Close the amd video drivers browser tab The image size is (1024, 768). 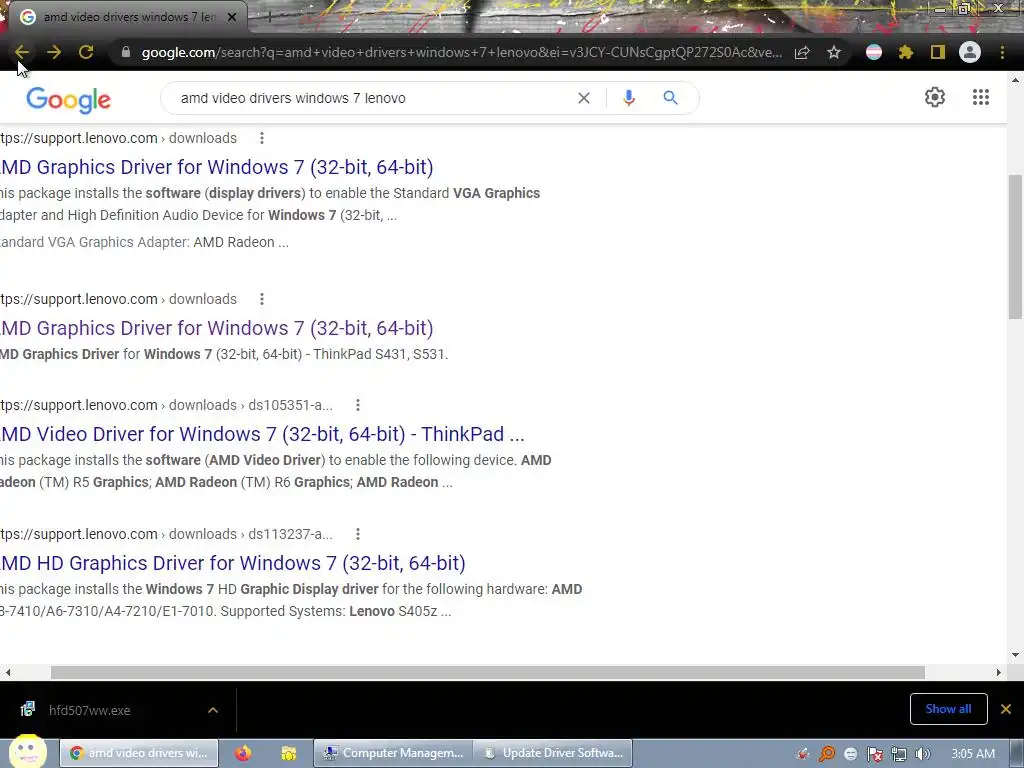(232, 17)
